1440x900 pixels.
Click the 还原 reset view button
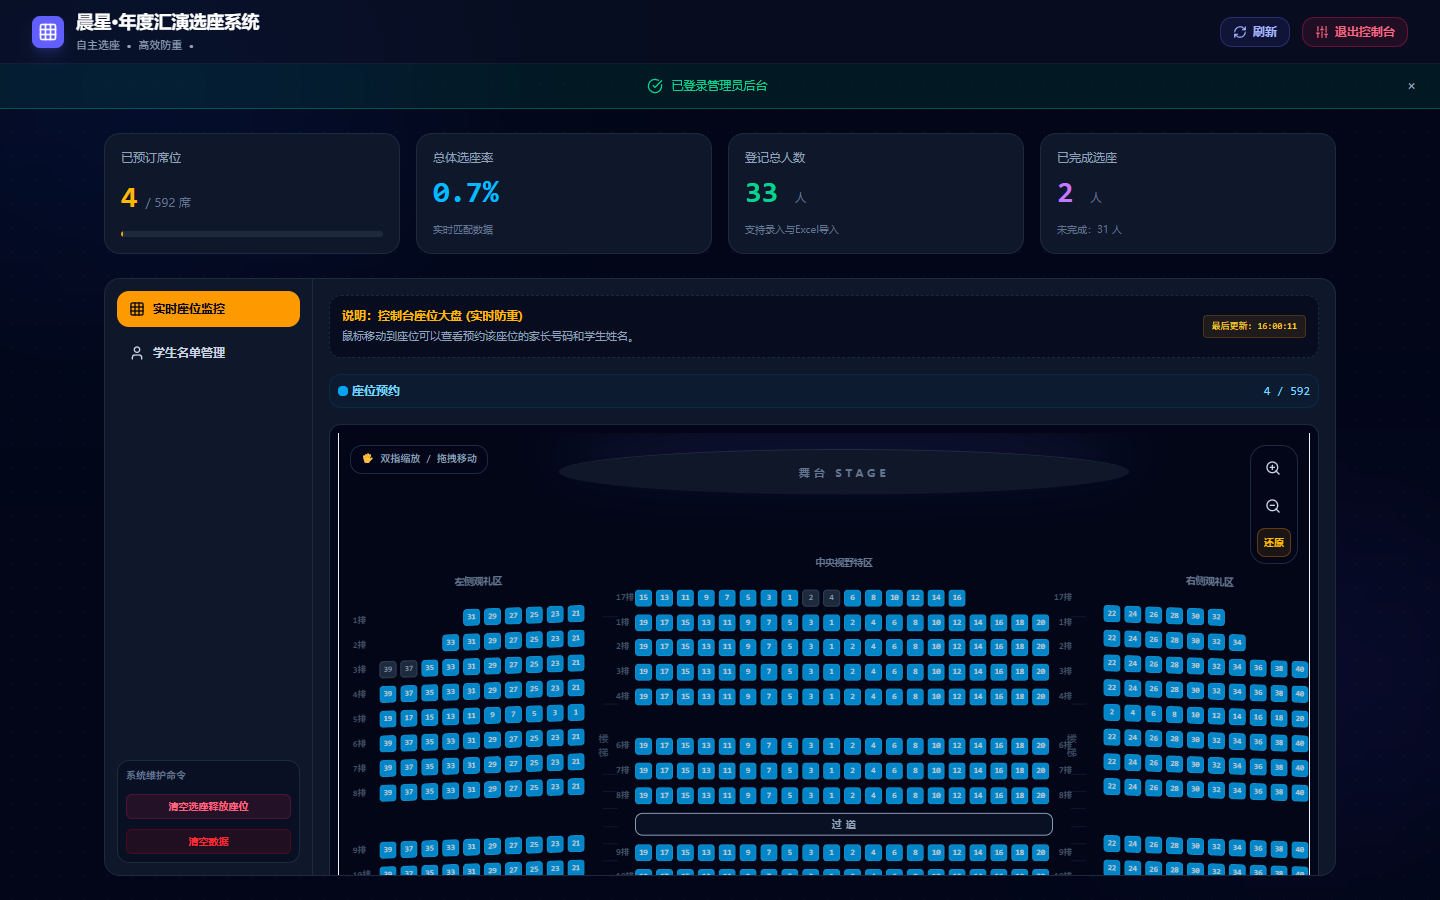click(x=1273, y=543)
